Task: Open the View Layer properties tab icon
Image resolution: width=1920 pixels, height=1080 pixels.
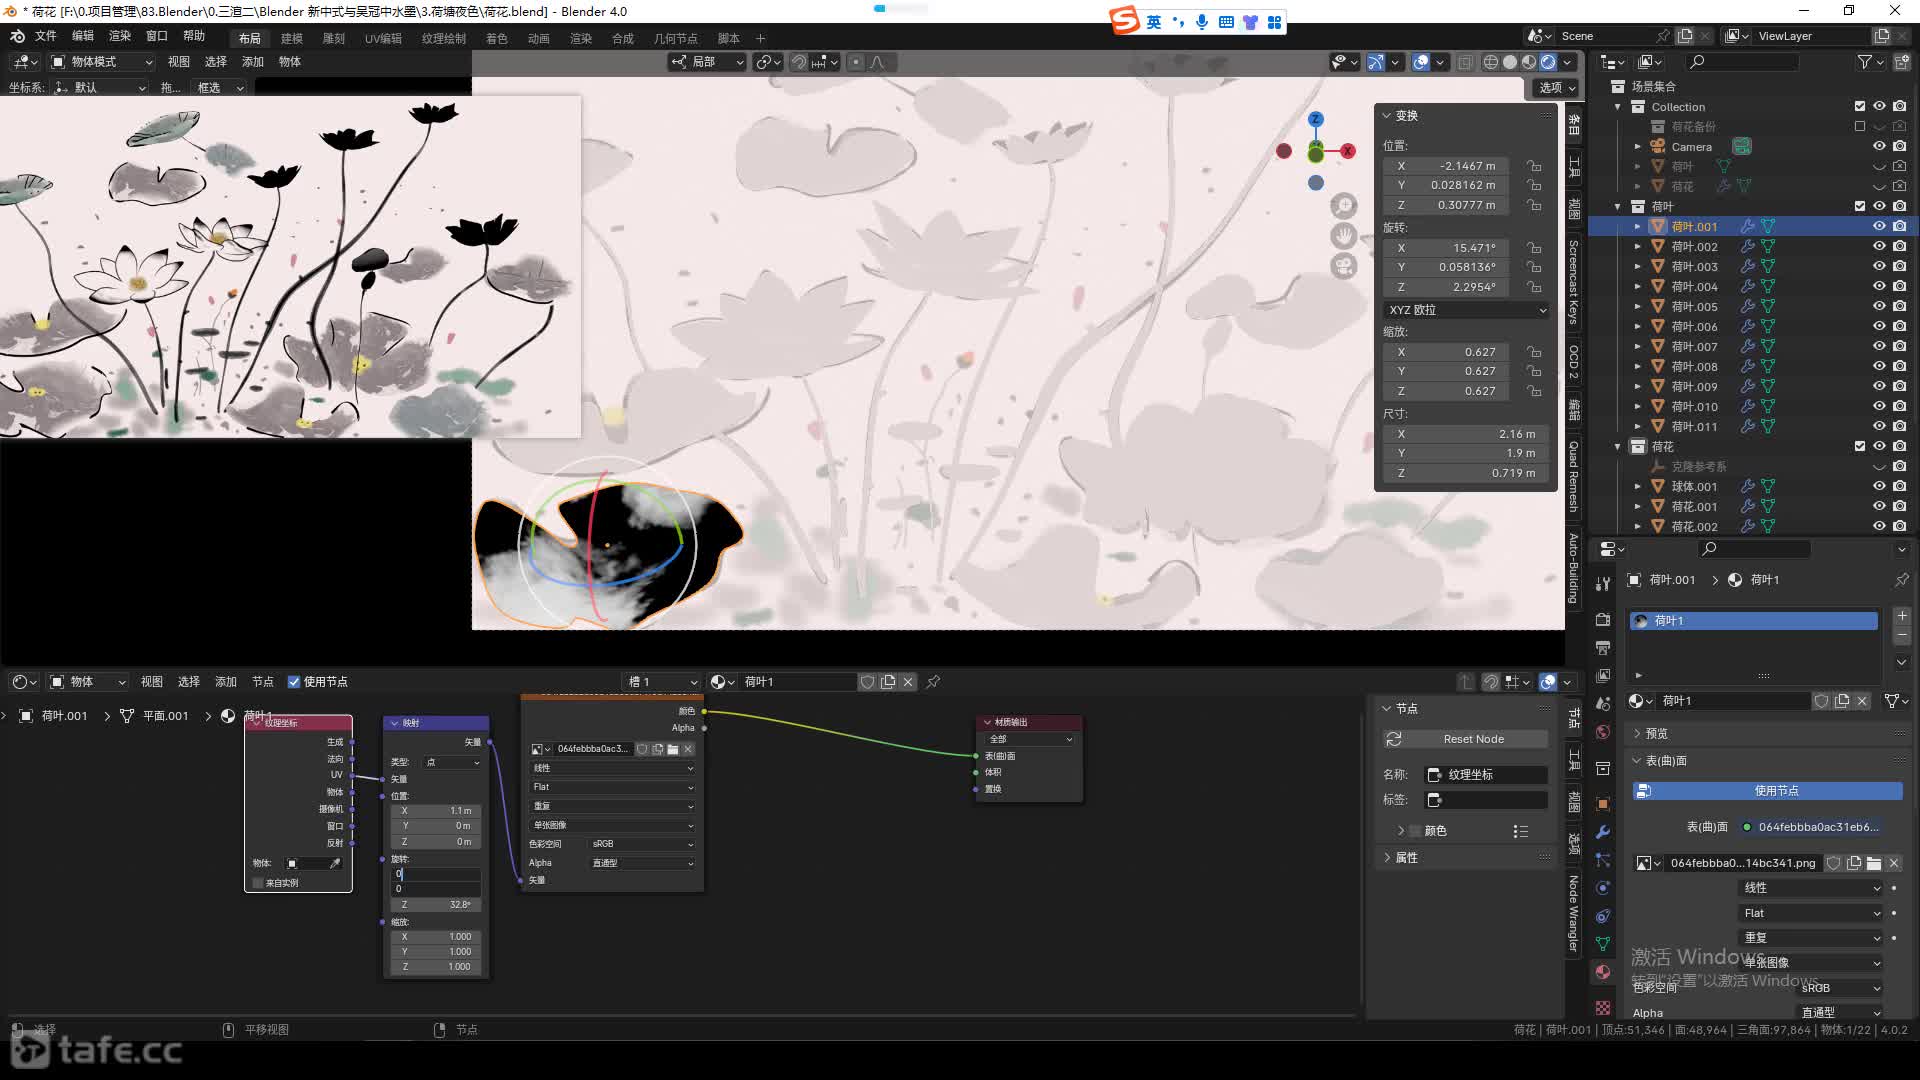Action: click(1603, 676)
